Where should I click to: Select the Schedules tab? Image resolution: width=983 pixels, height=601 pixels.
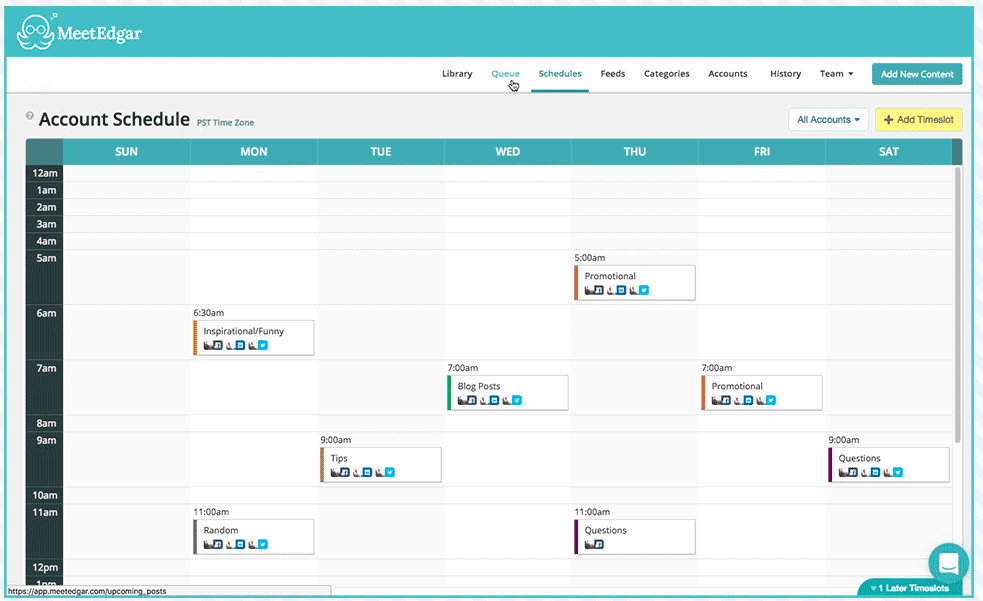tap(560, 74)
